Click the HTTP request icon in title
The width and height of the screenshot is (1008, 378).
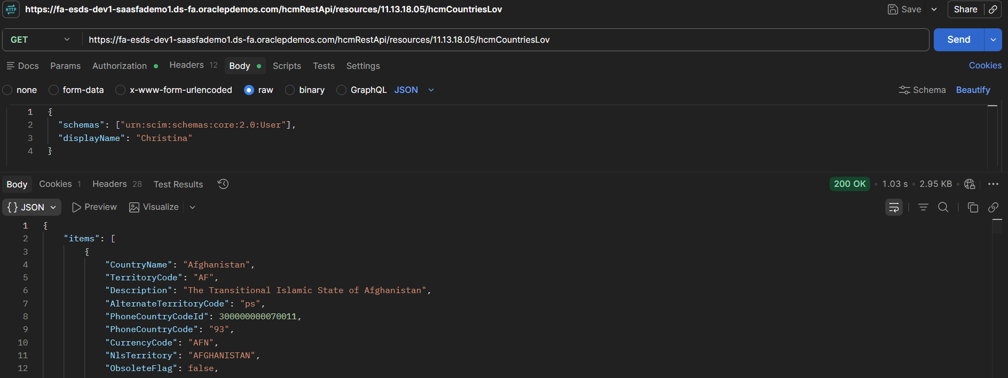click(x=12, y=9)
